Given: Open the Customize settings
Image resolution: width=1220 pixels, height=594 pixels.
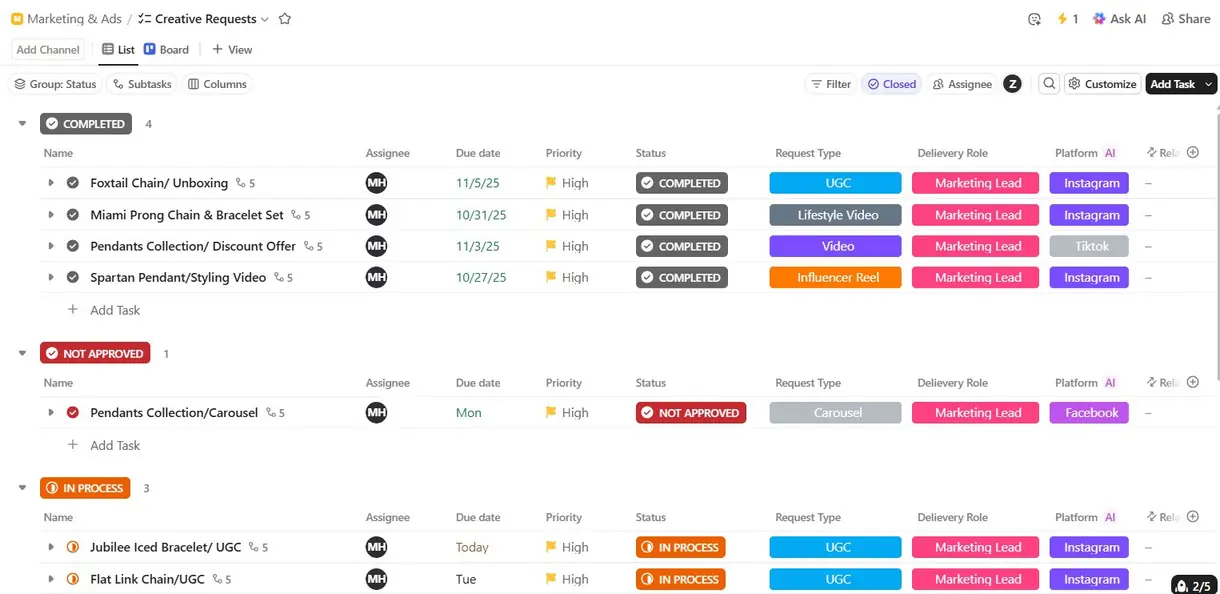Looking at the screenshot, I should coord(1102,84).
